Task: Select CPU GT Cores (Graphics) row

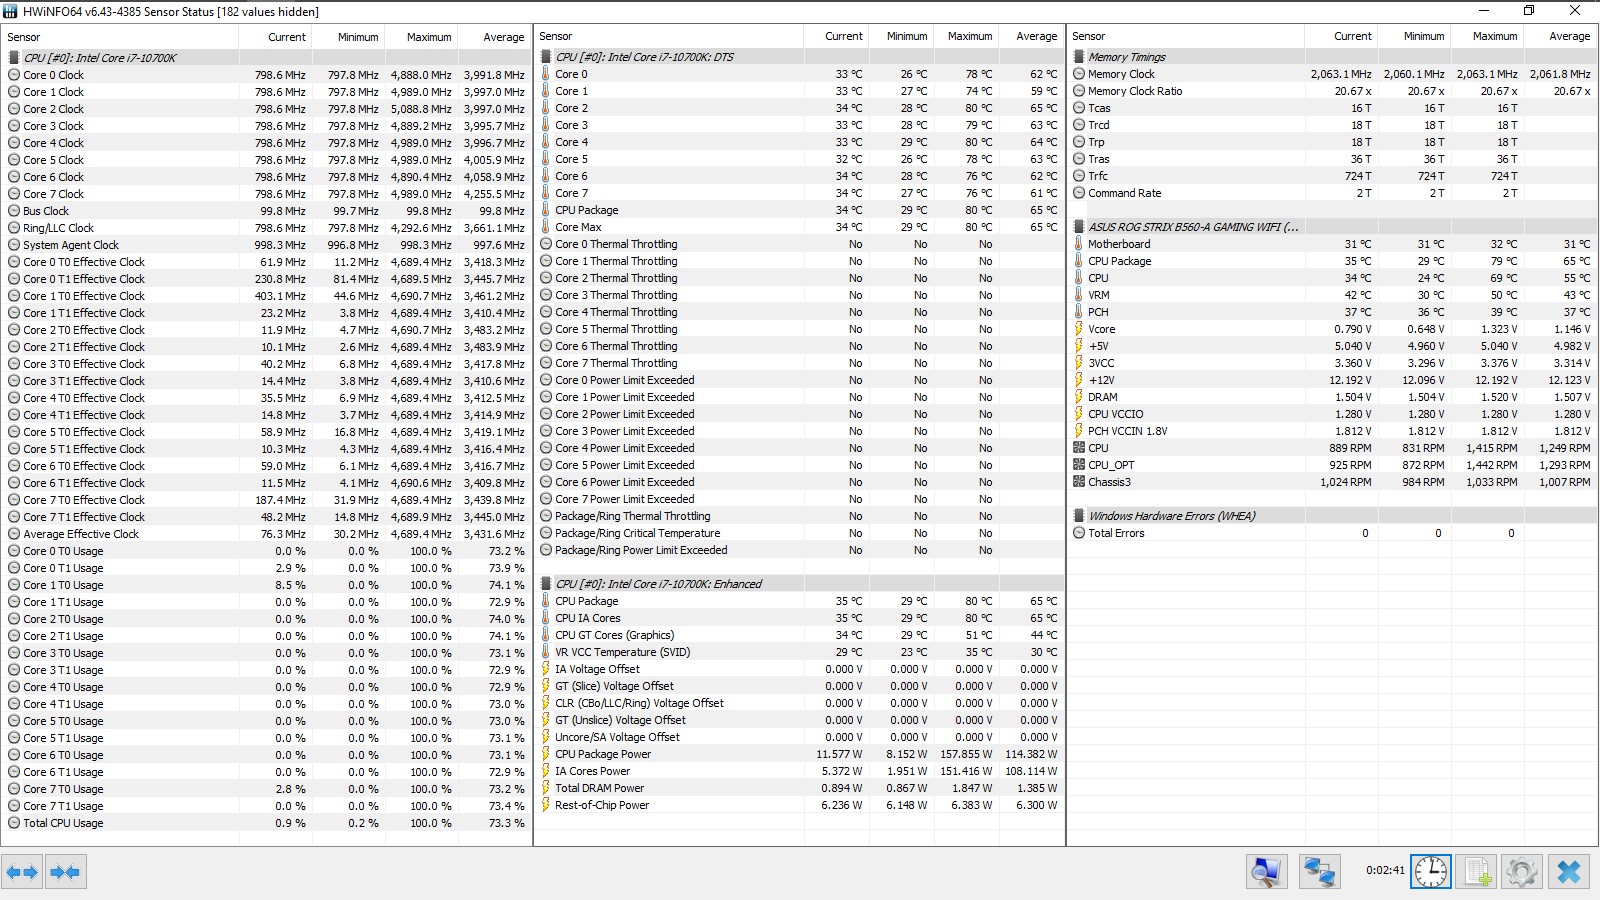Action: tap(799, 635)
